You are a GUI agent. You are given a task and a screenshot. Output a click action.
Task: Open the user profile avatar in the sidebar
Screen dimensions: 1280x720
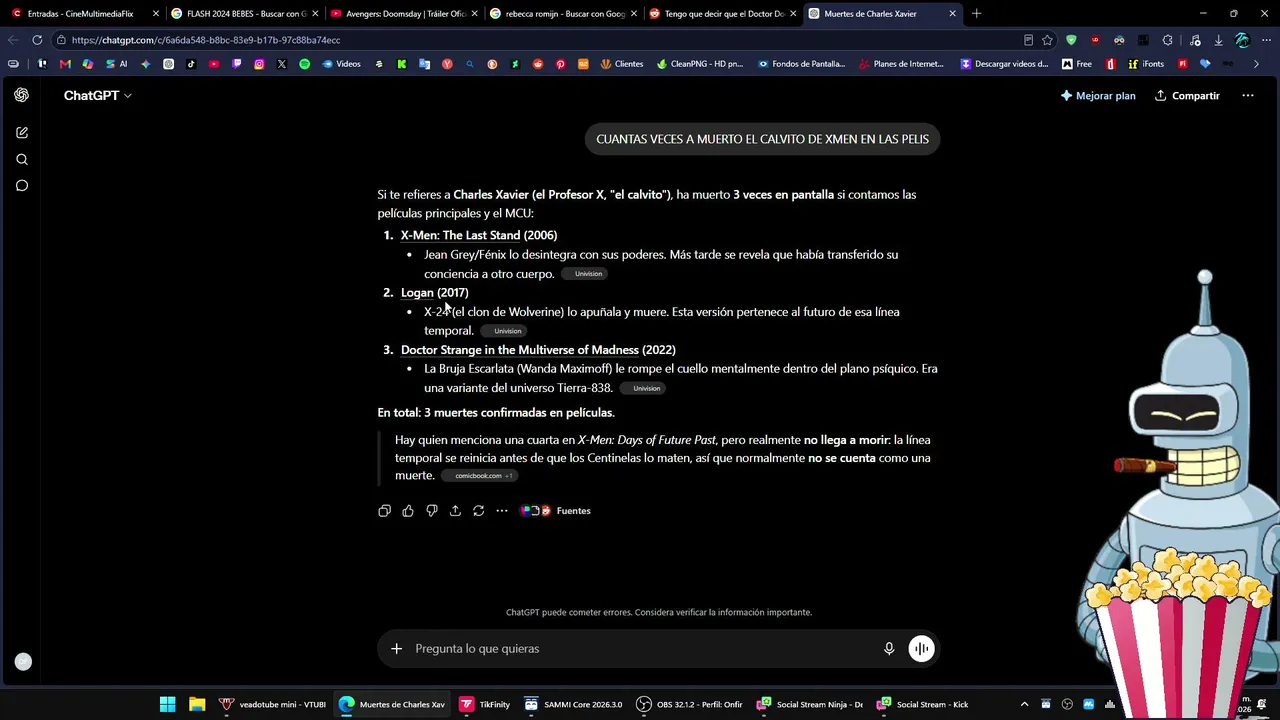[23, 662]
